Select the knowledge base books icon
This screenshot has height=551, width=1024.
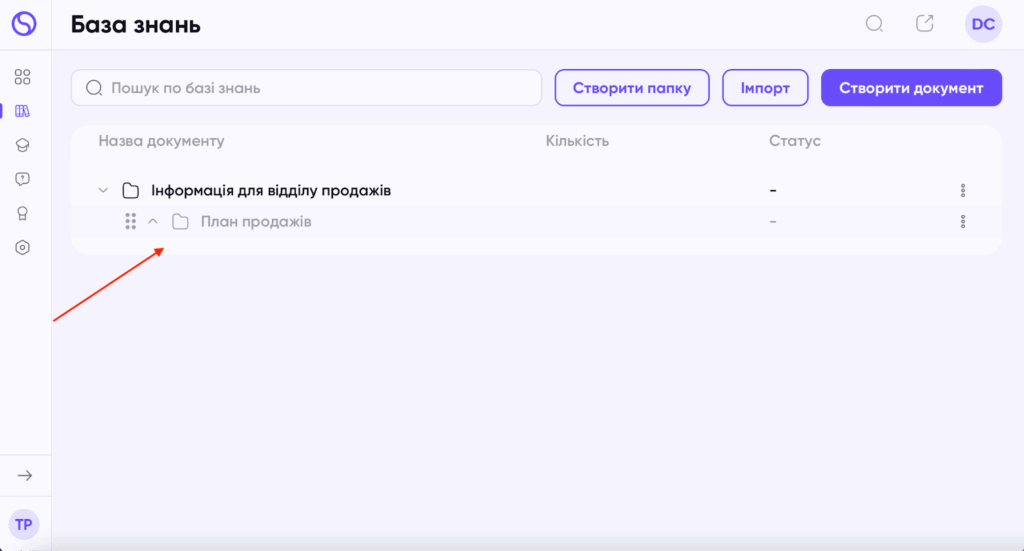point(22,111)
